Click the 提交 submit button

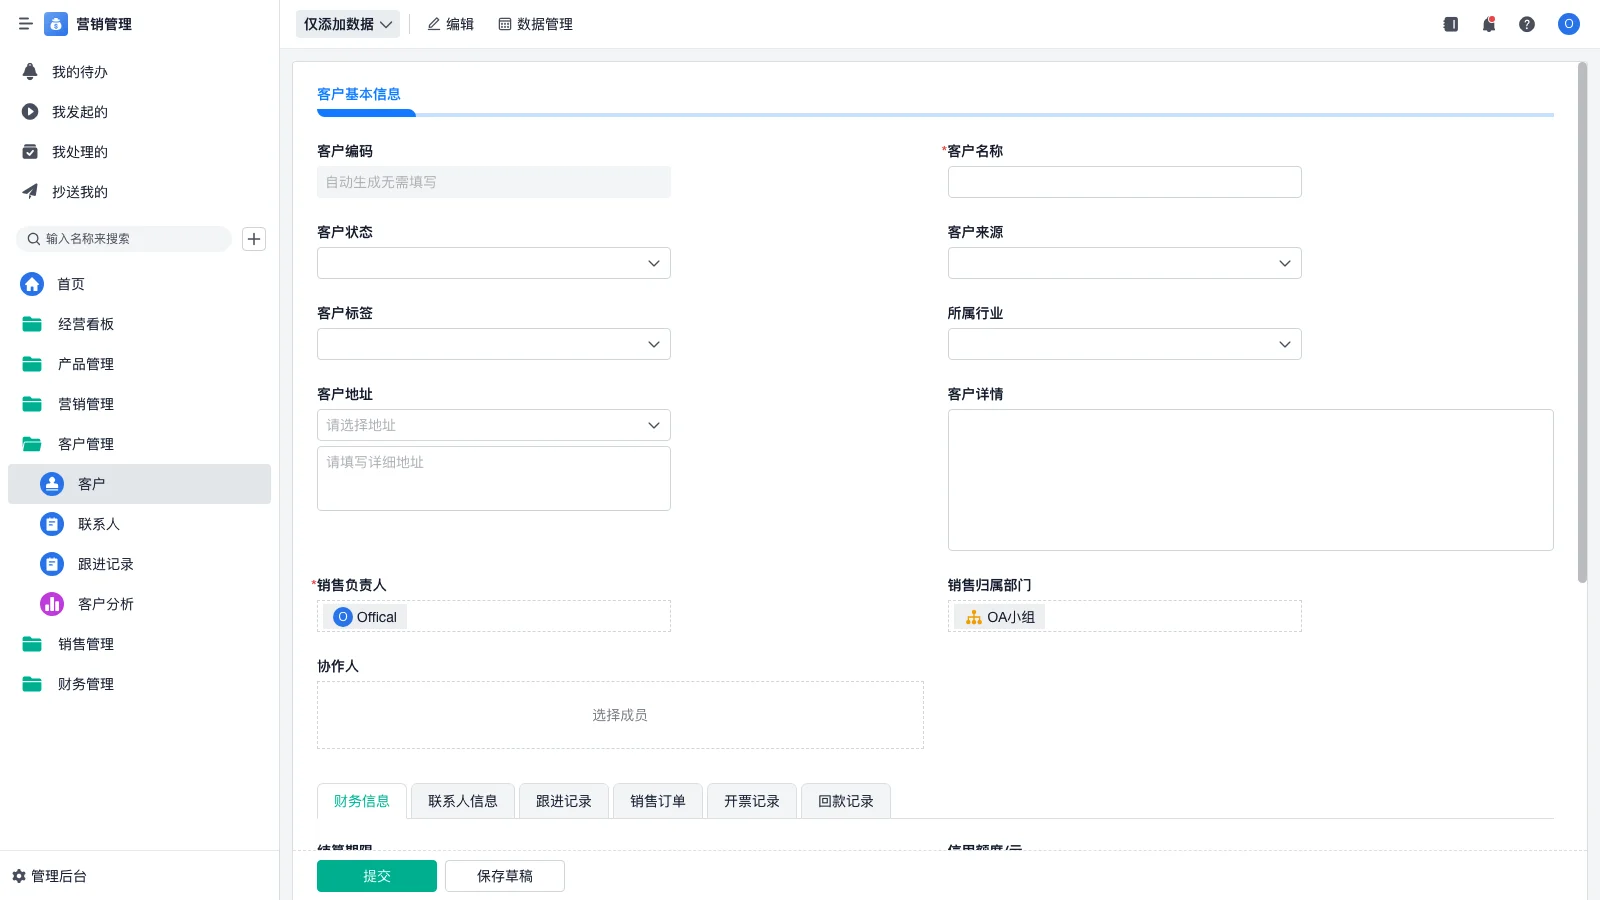pyautogui.click(x=377, y=875)
